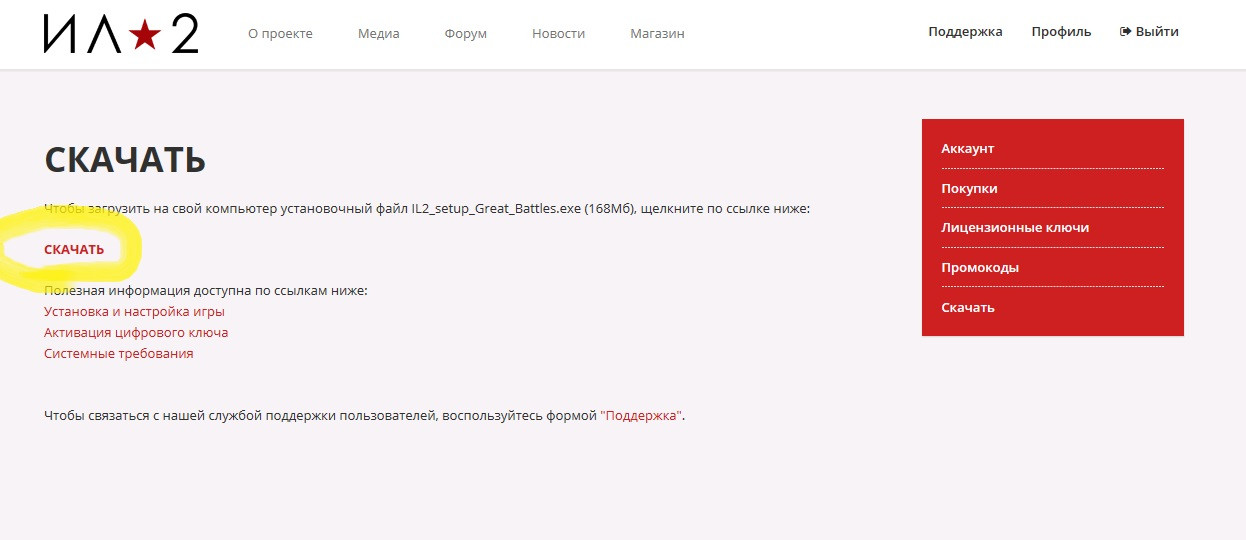Open Системные требования link
Image resolution: width=1246 pixels, height=540 pixels.
coord(119,353)
